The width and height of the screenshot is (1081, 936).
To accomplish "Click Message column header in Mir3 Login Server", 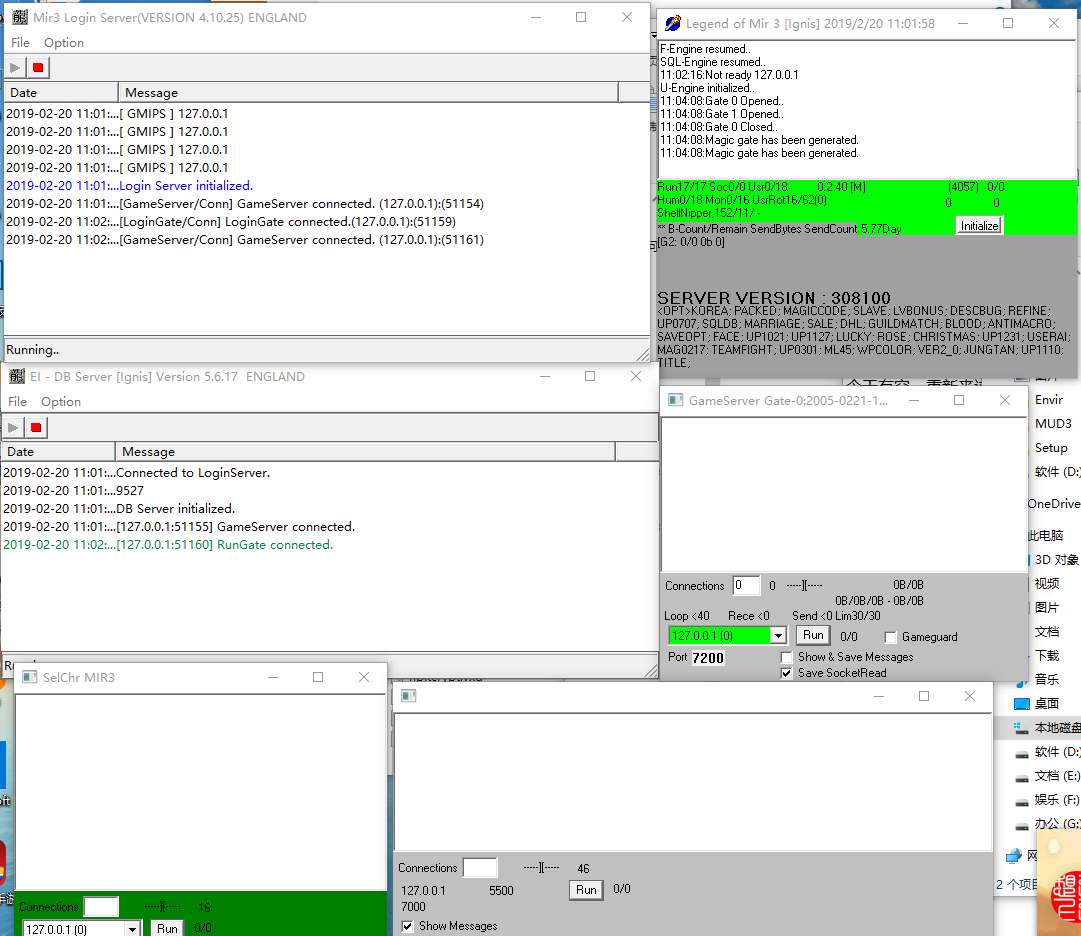I will 368,92.
